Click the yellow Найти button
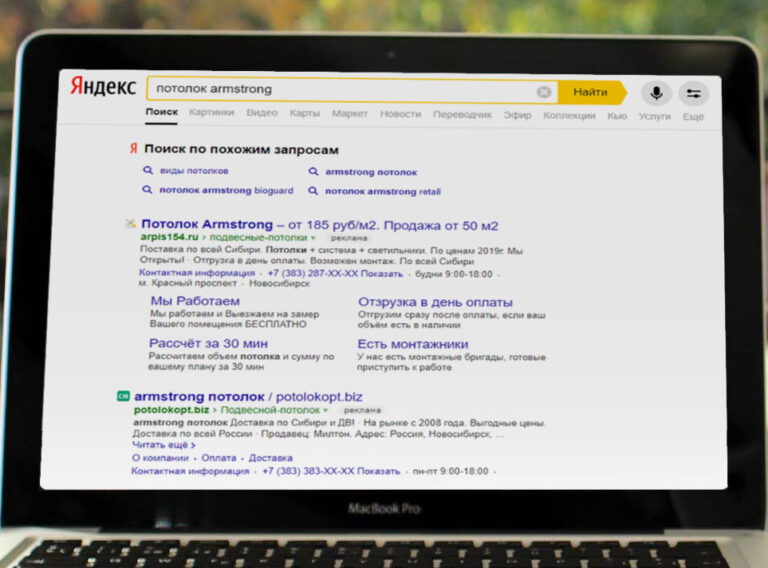The height and width of the screenshot is (568, 768). click(592, 92)
